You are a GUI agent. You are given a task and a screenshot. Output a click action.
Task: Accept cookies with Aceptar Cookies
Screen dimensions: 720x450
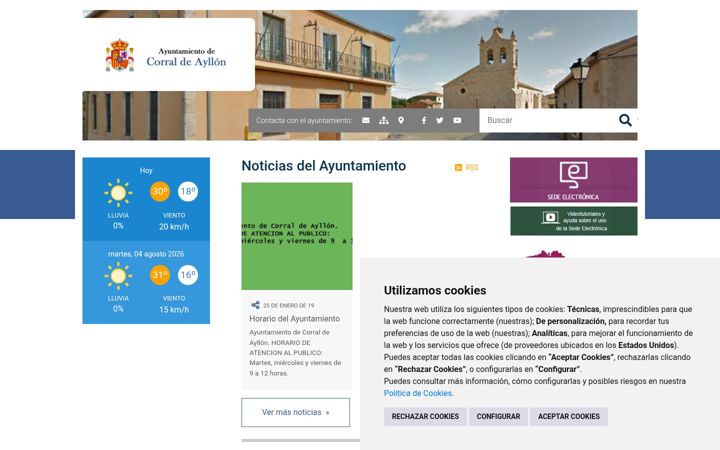coord(569,416)
